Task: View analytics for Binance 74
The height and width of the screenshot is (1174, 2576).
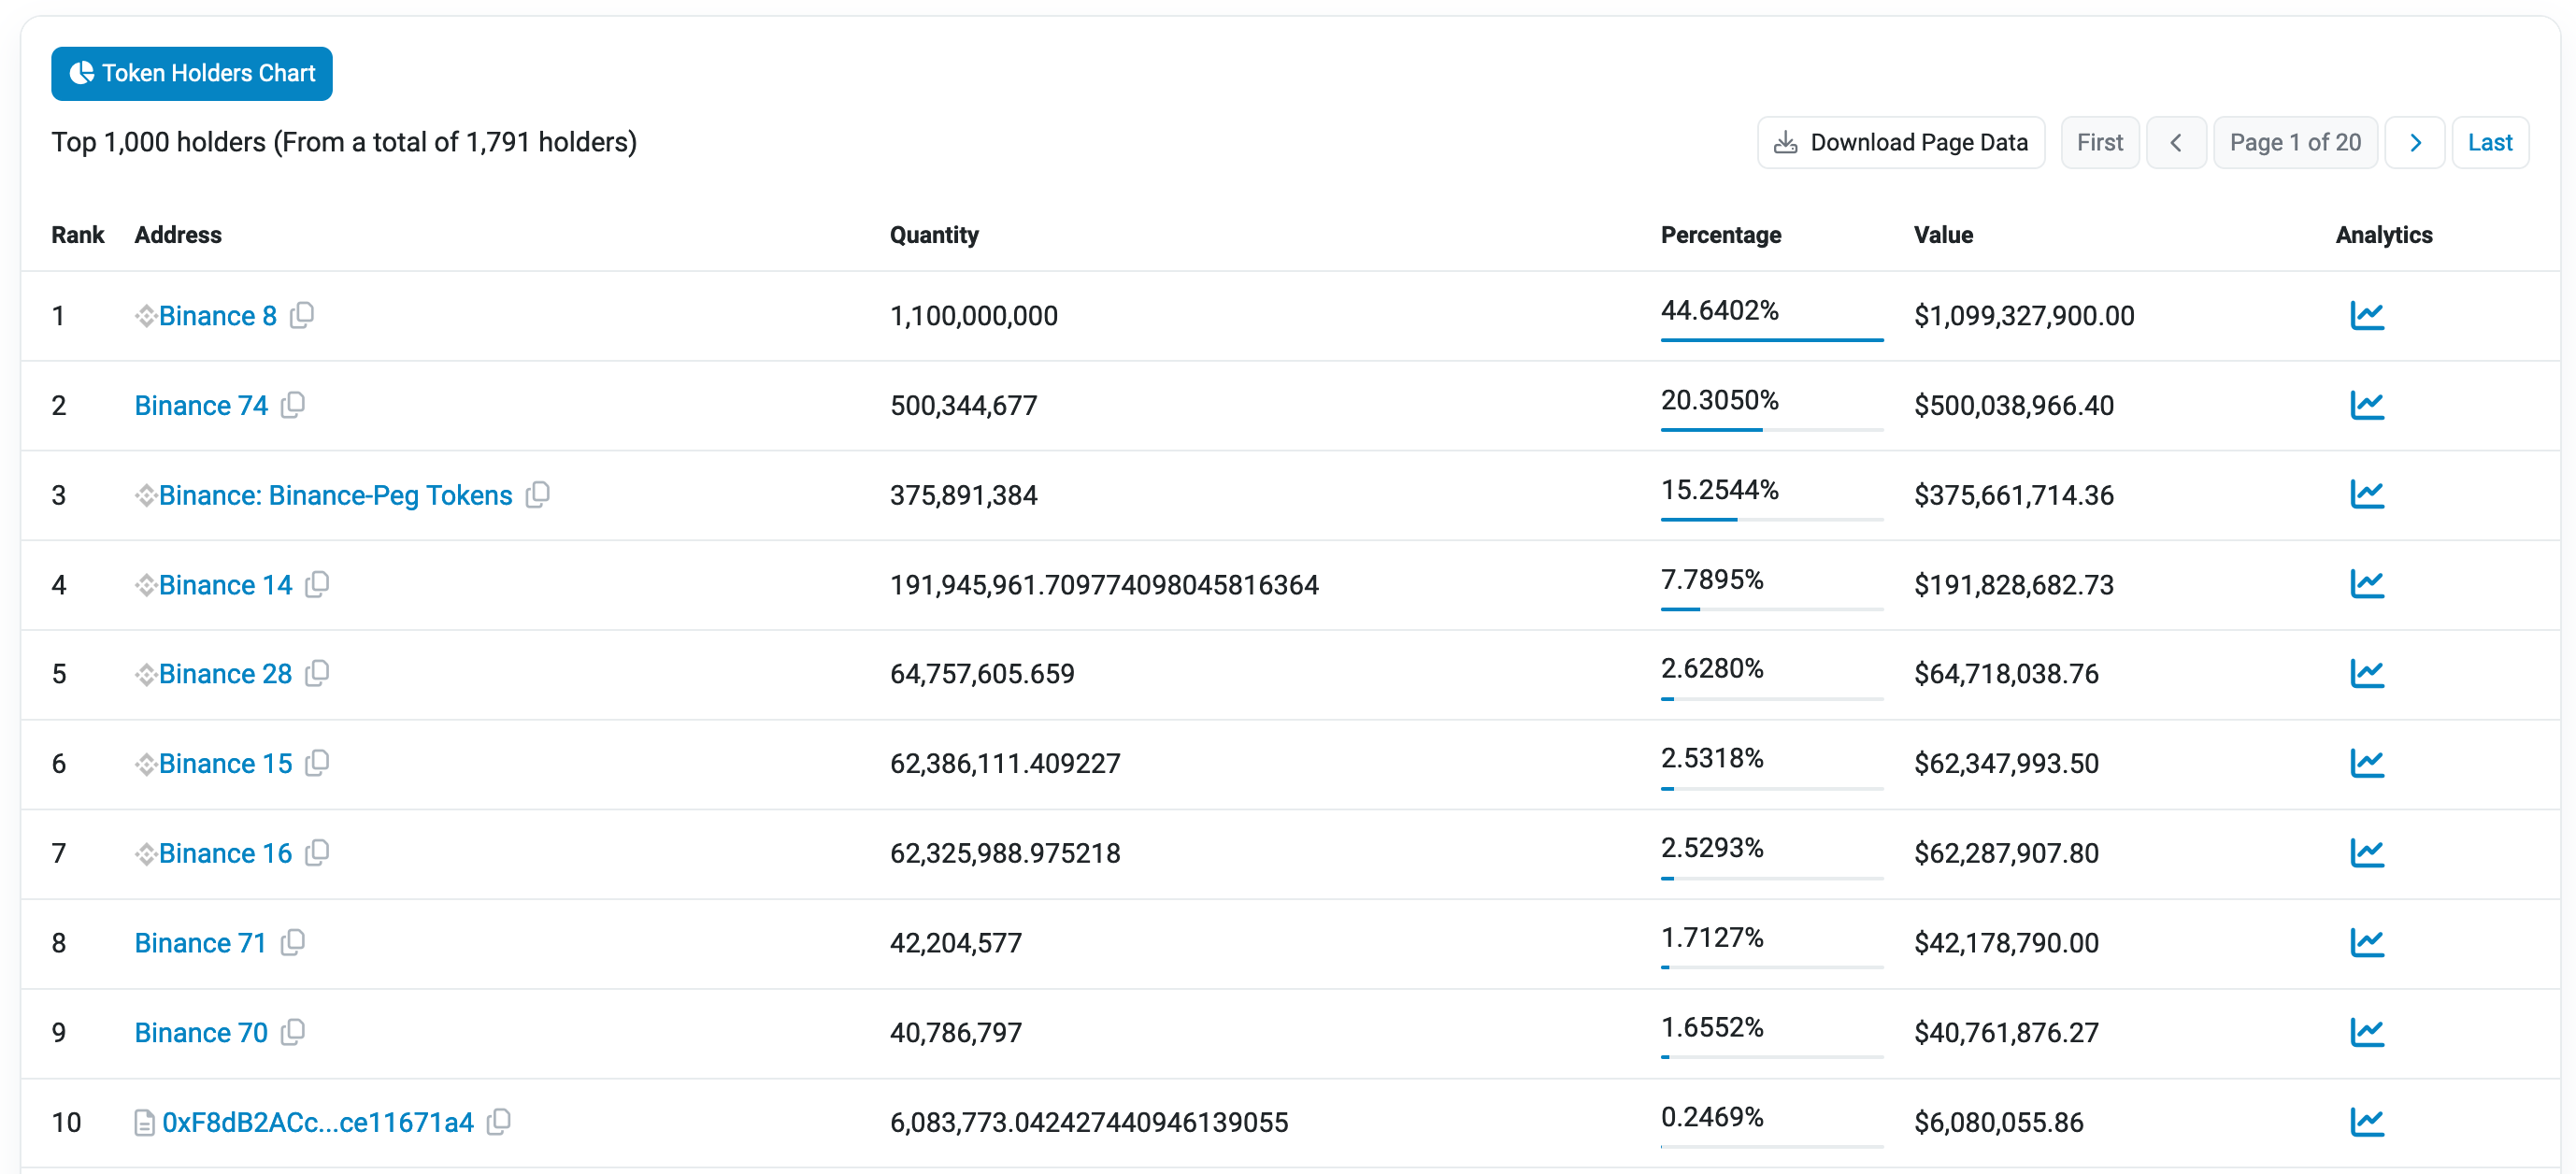Action: click(2366, 405)
